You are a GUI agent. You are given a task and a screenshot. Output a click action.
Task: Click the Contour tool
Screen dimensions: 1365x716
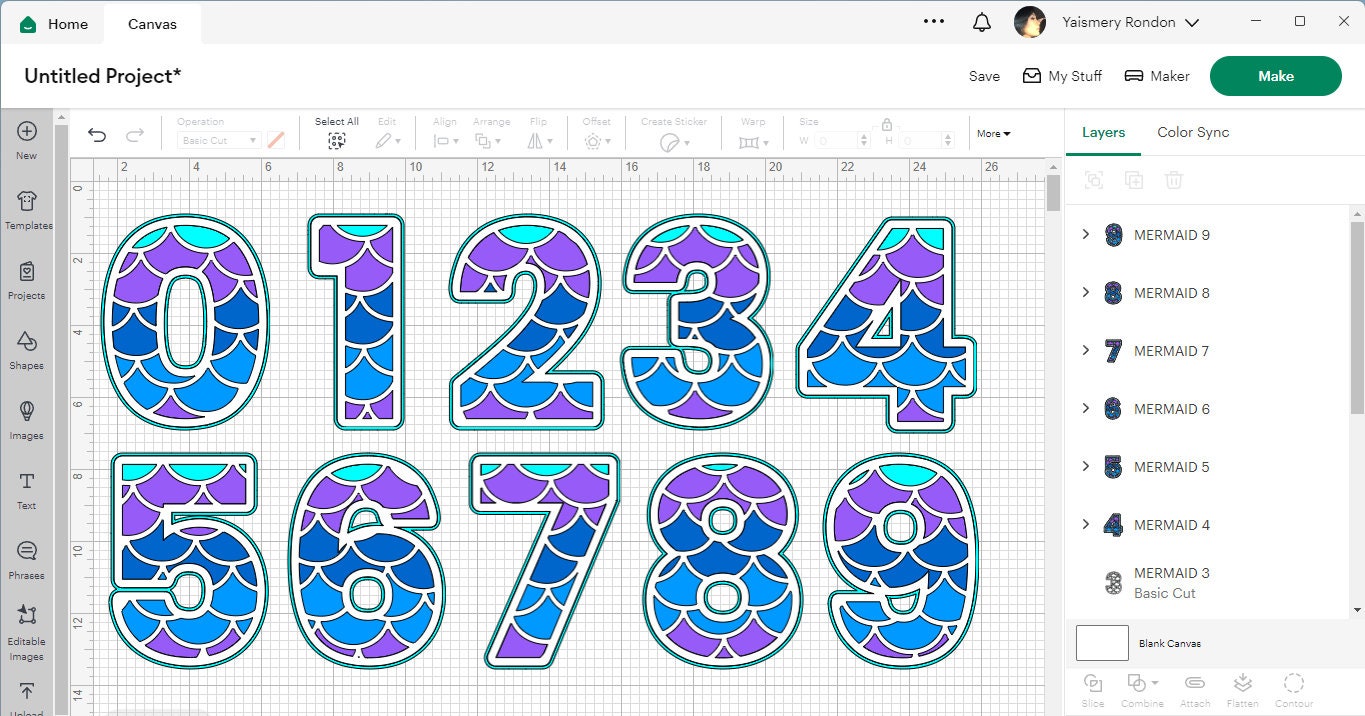[x=1294, y=690]
